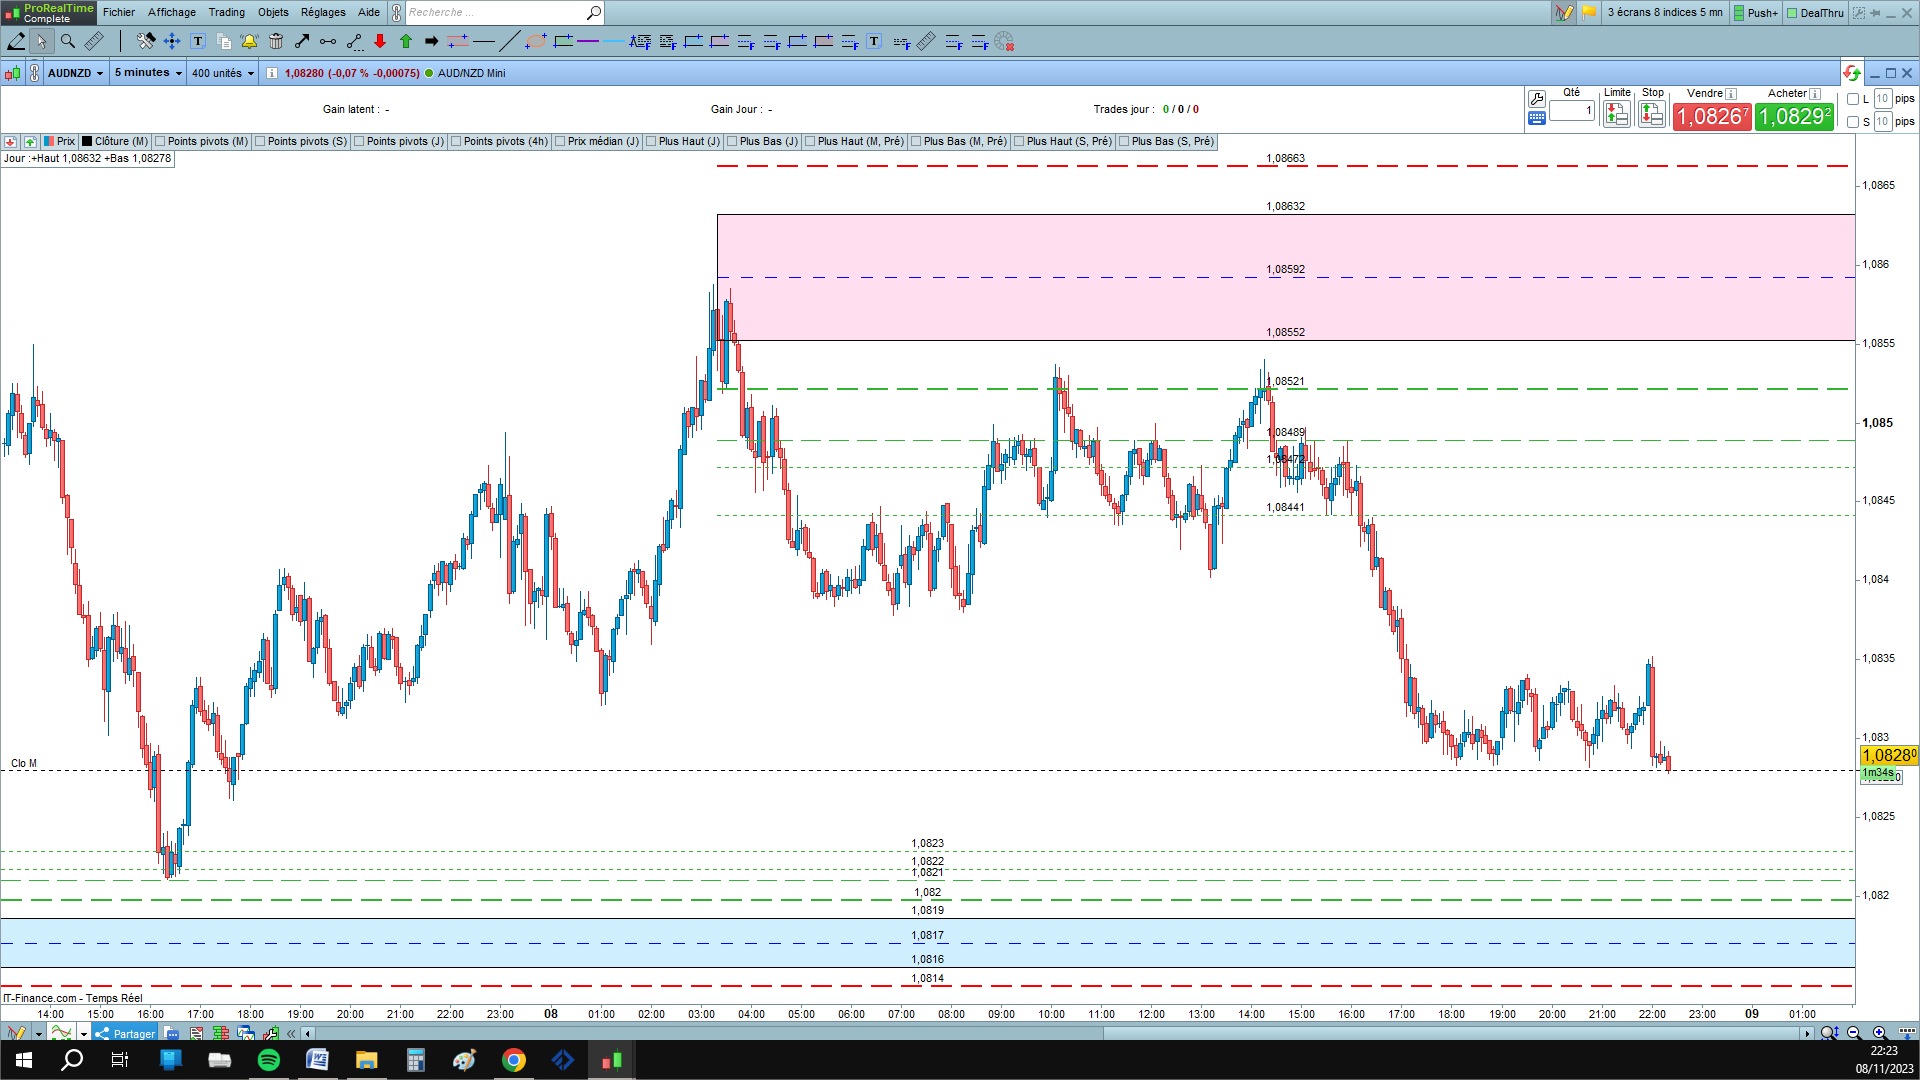Expand the 400 unités dropdown
1920x1080 pixels.
pos(222,73)
